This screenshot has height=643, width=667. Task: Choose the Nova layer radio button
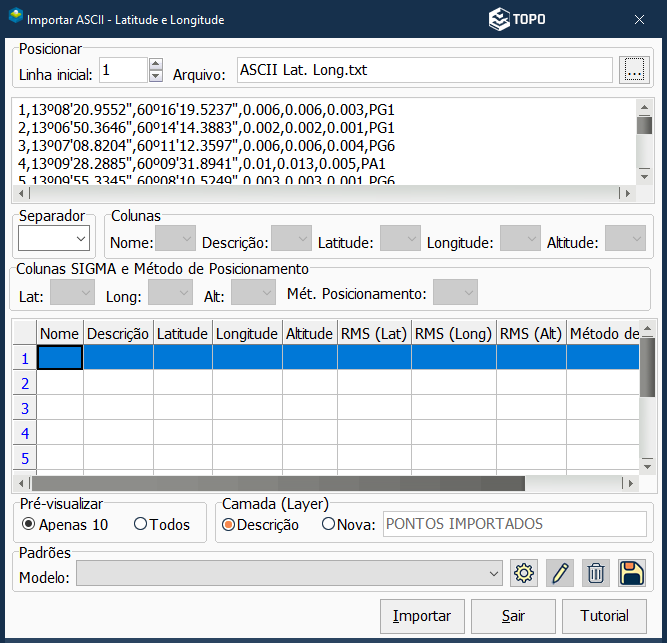click(x=328, y=524)
